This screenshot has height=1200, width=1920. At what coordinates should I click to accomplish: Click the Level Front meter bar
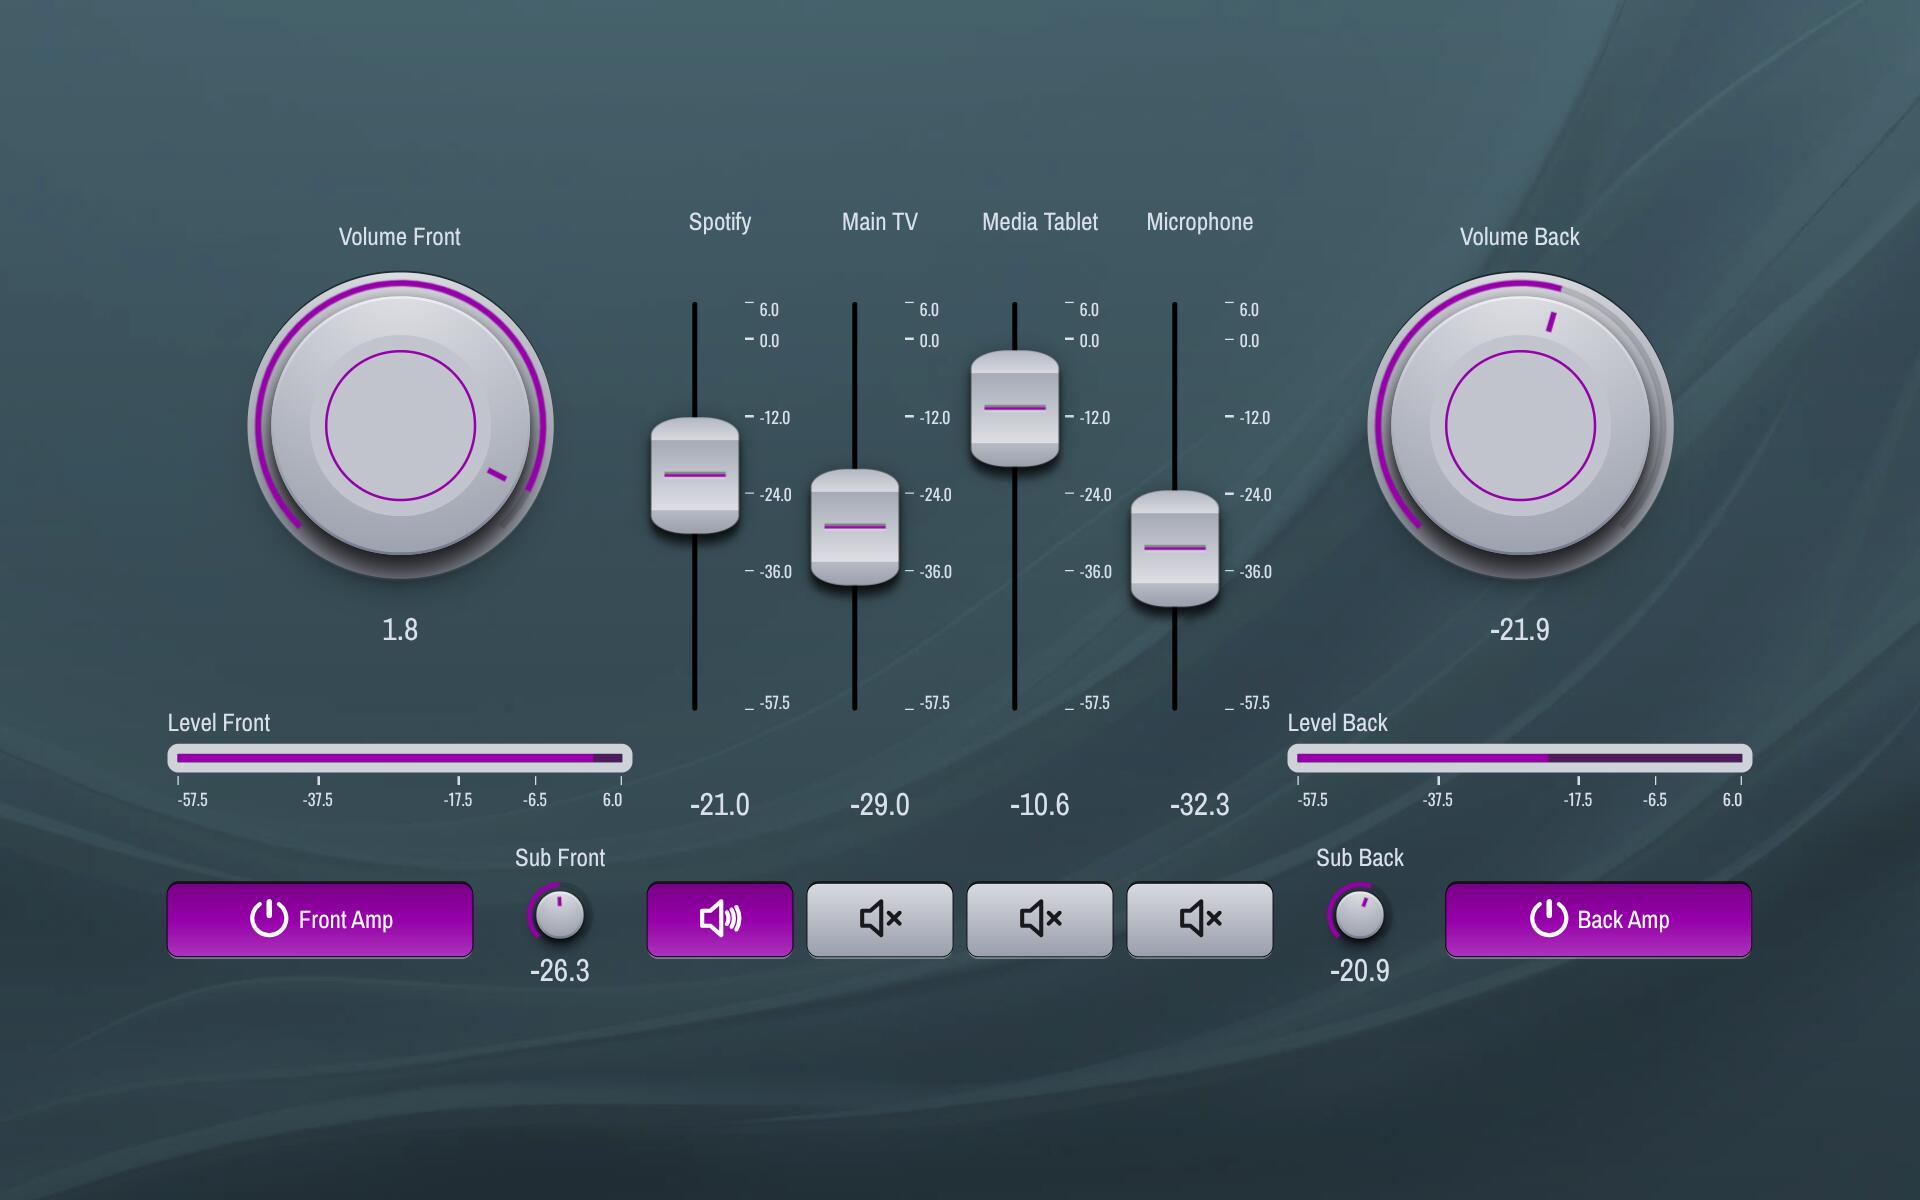click(400, 758)
